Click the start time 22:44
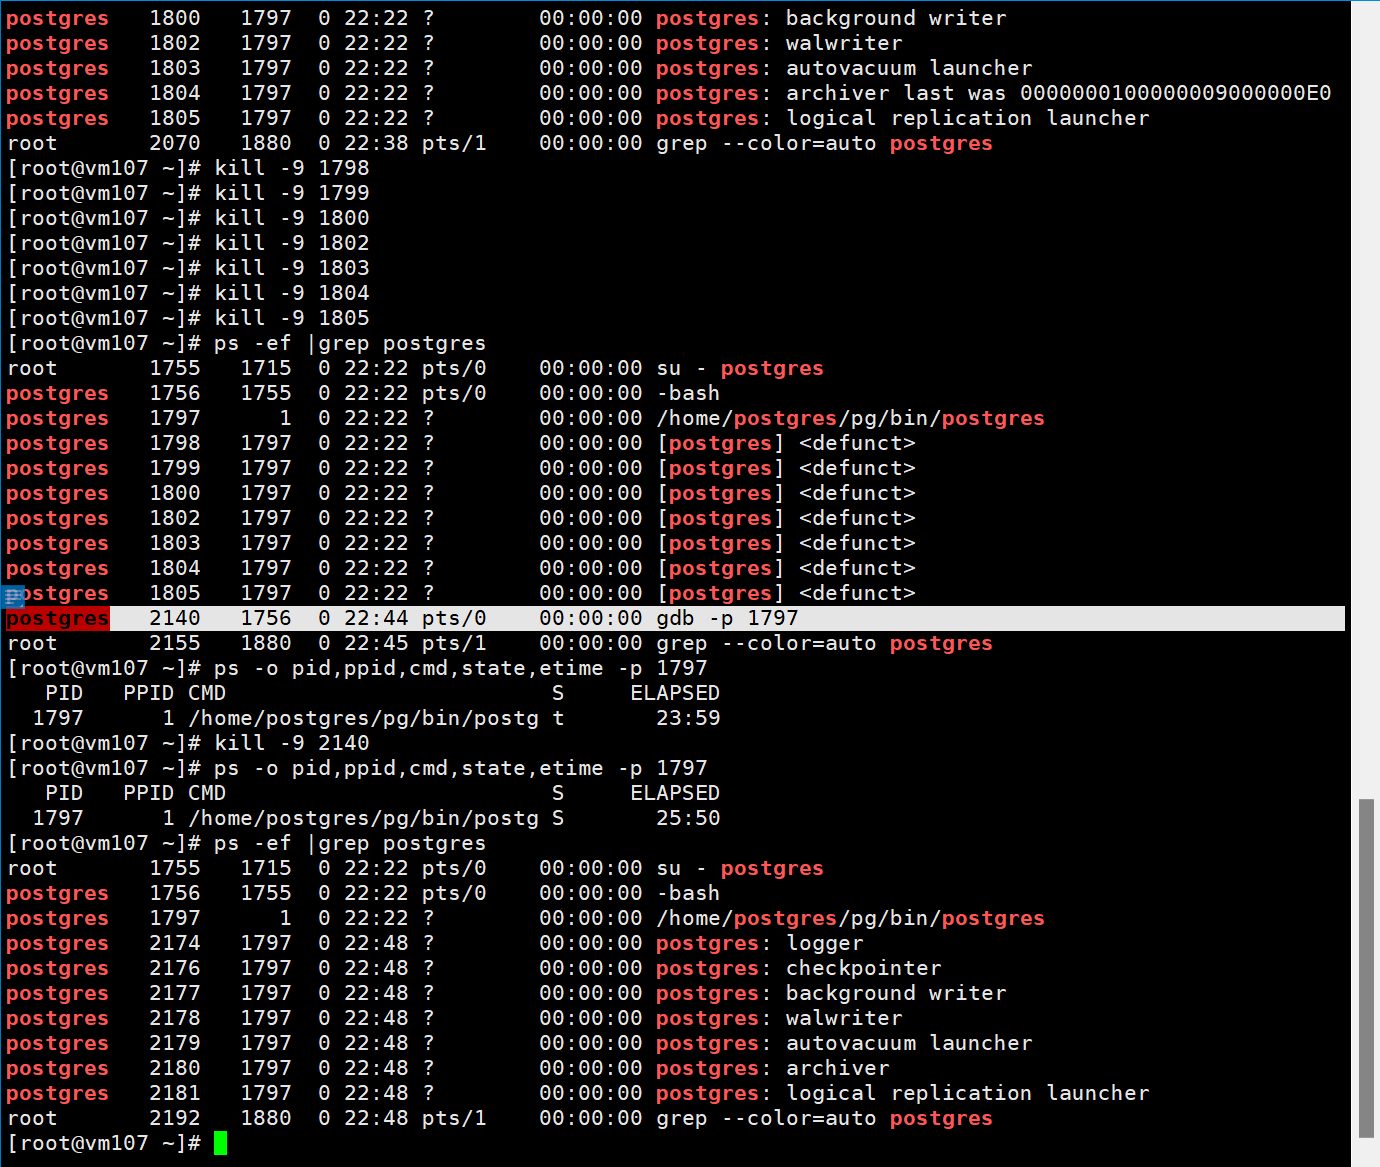This screenshot has width=1380, height=1167. [376, 618]
